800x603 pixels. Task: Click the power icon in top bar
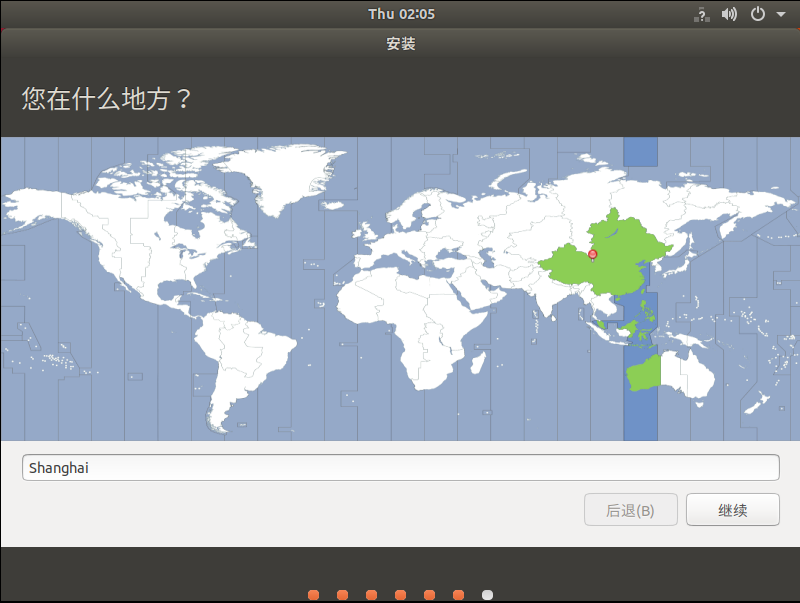coord(758,14)
